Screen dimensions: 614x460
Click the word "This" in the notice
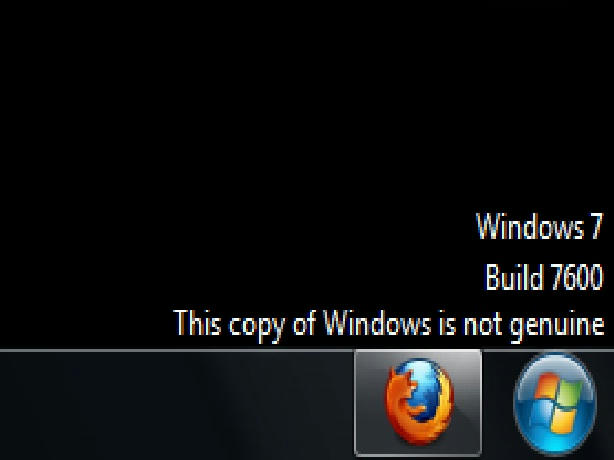197,323
